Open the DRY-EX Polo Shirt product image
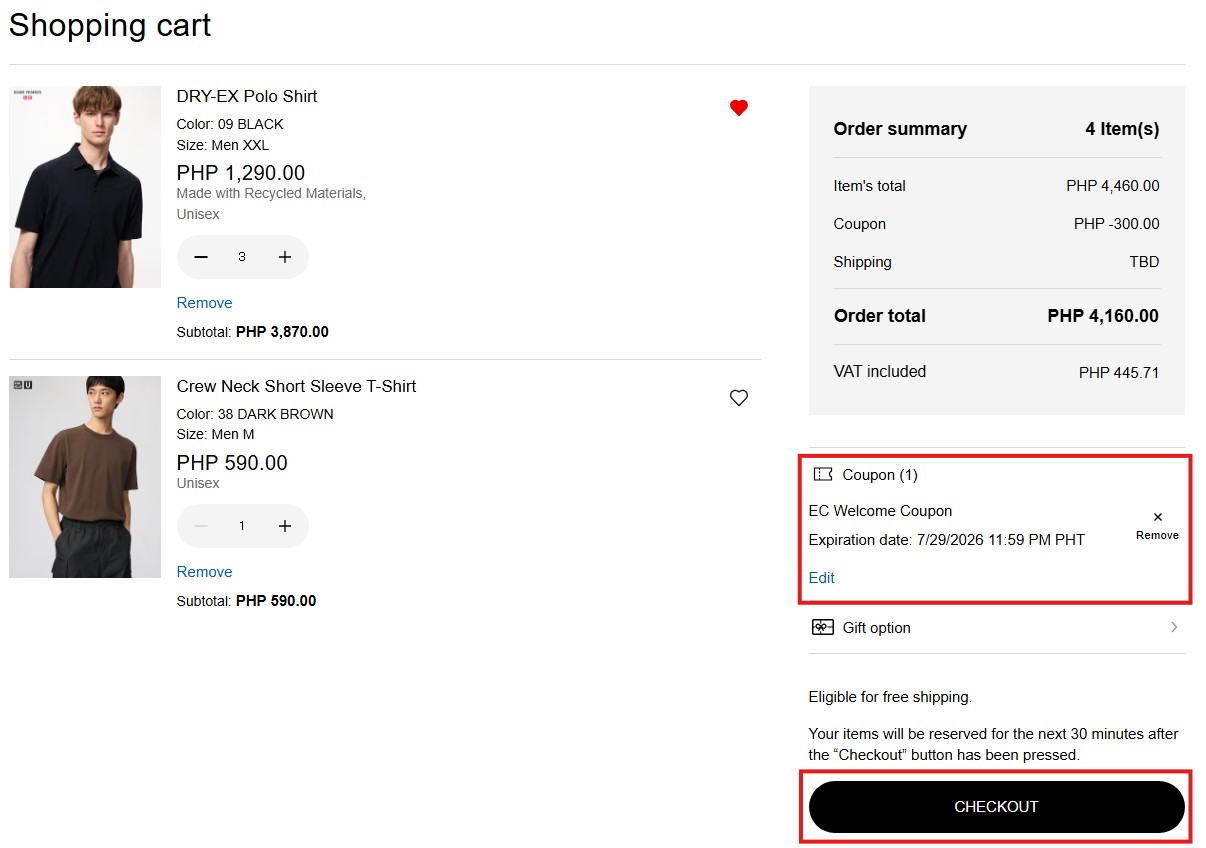 click(x=85, y=187)
